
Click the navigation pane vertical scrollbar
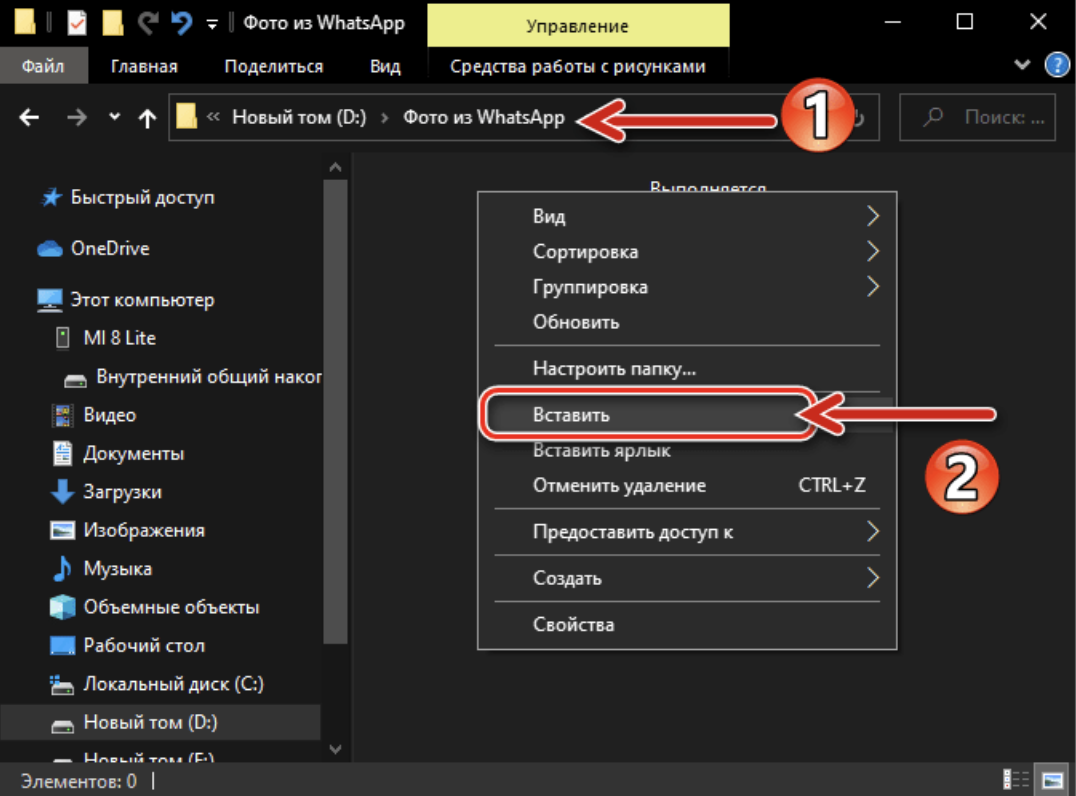tap(336, 400)
